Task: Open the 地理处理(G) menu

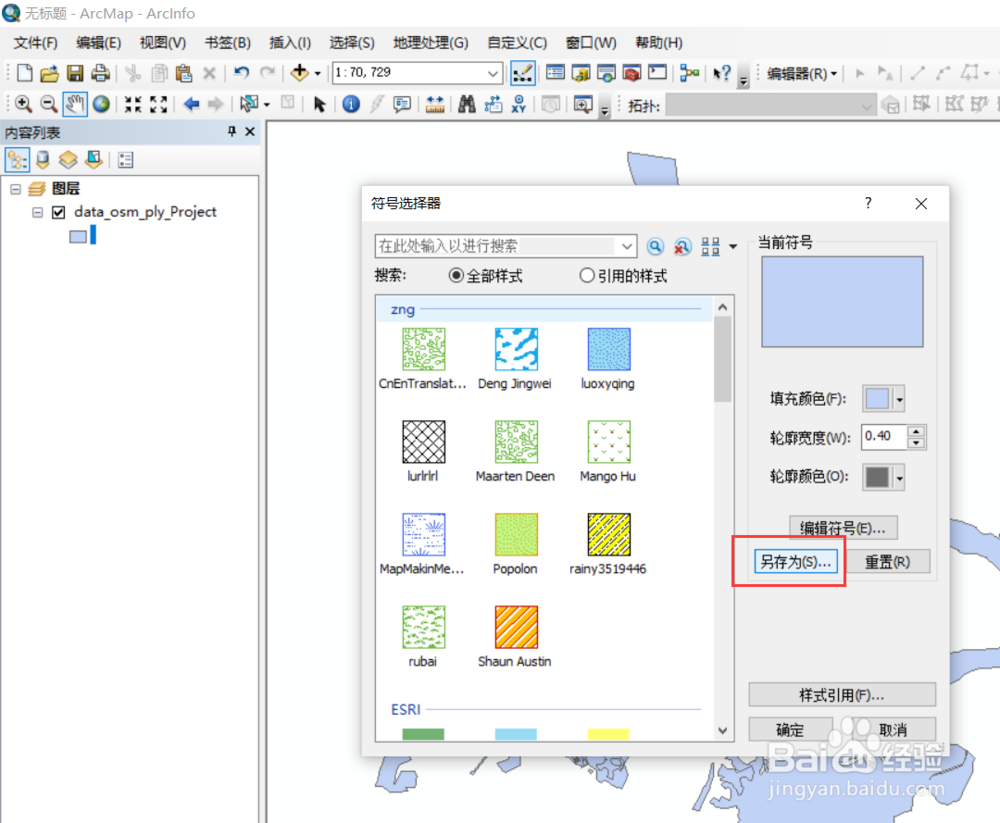Action: coord(430,43)
